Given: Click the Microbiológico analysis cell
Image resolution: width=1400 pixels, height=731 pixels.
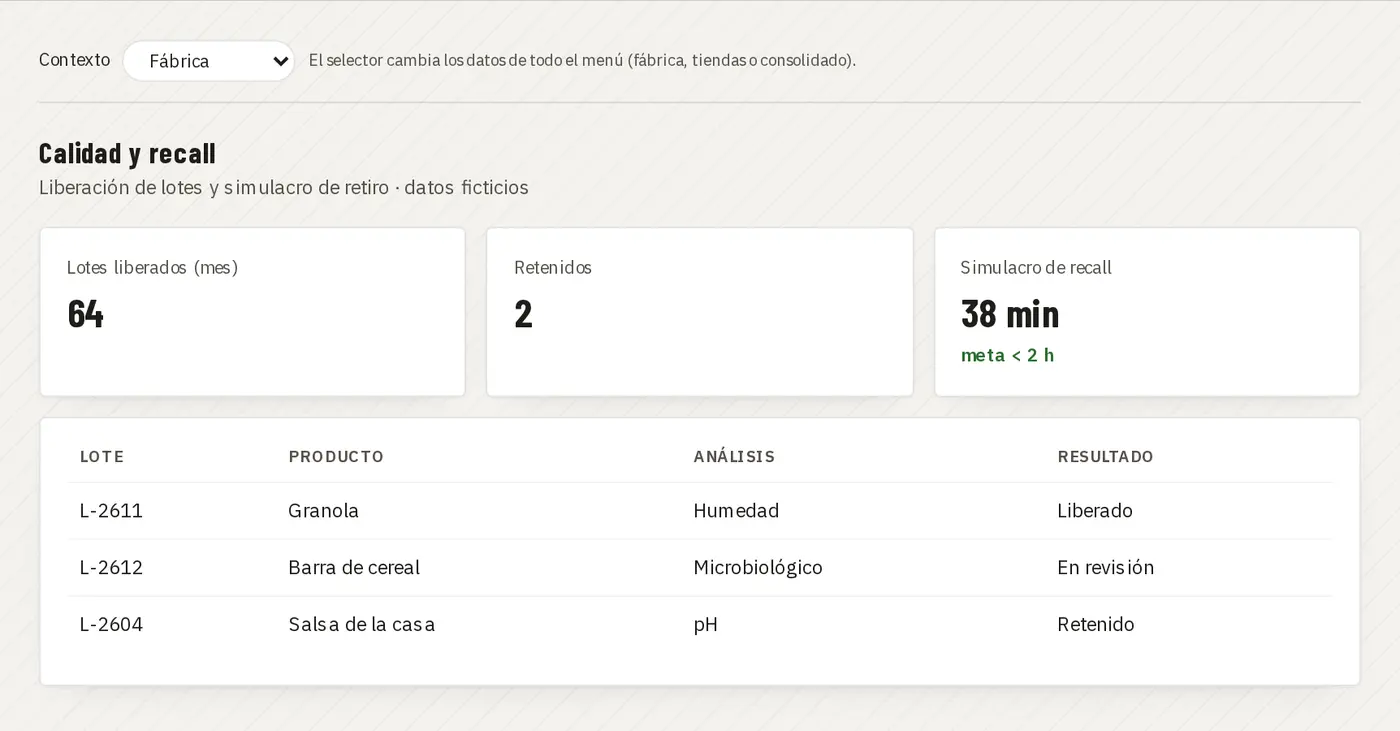Looking at the screenshot, I should coord(758,568).
